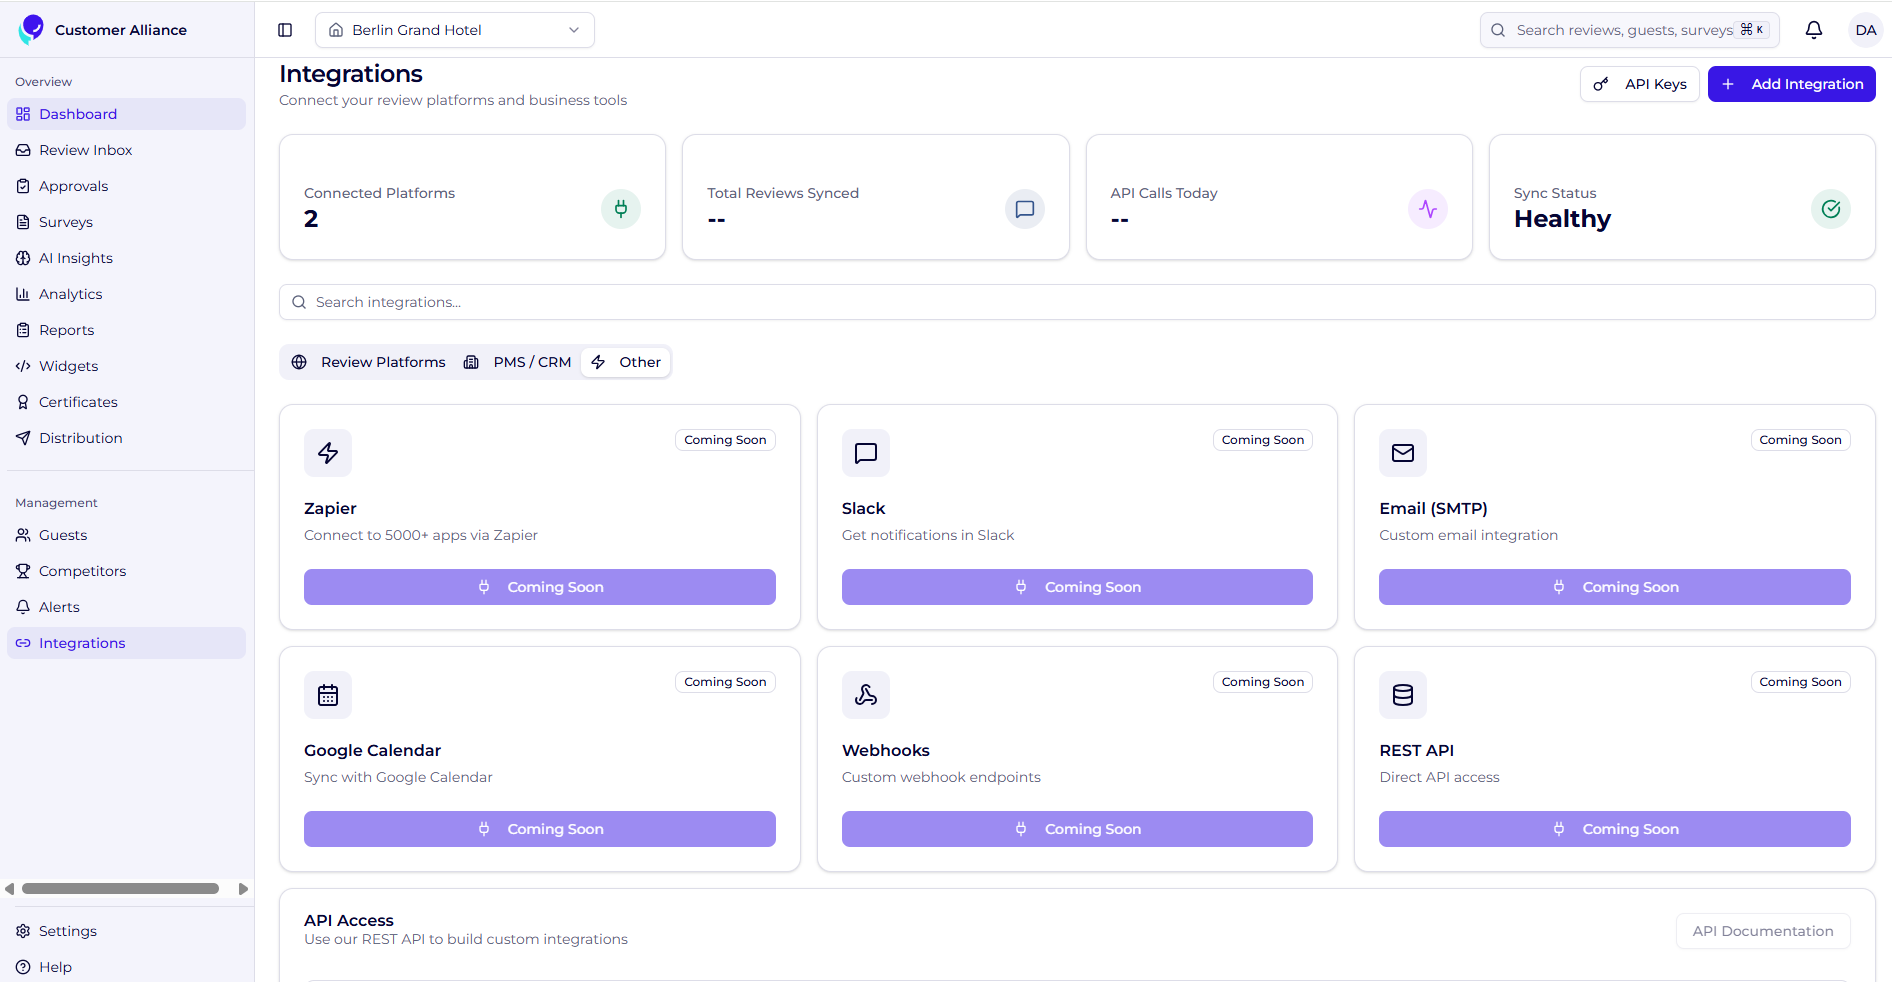The height and width of the screenshot is (982, 1892).
Task: Open the Berlin Grand Hotel property dropdown
Action: [455, 30]
